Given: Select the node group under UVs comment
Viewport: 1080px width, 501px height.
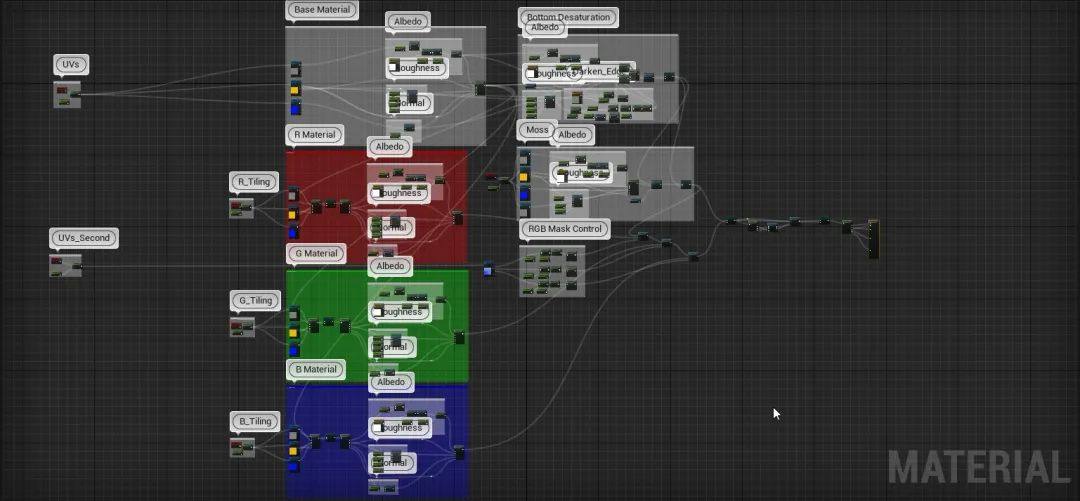Looking at the screenshot, I should click(67, 95).
